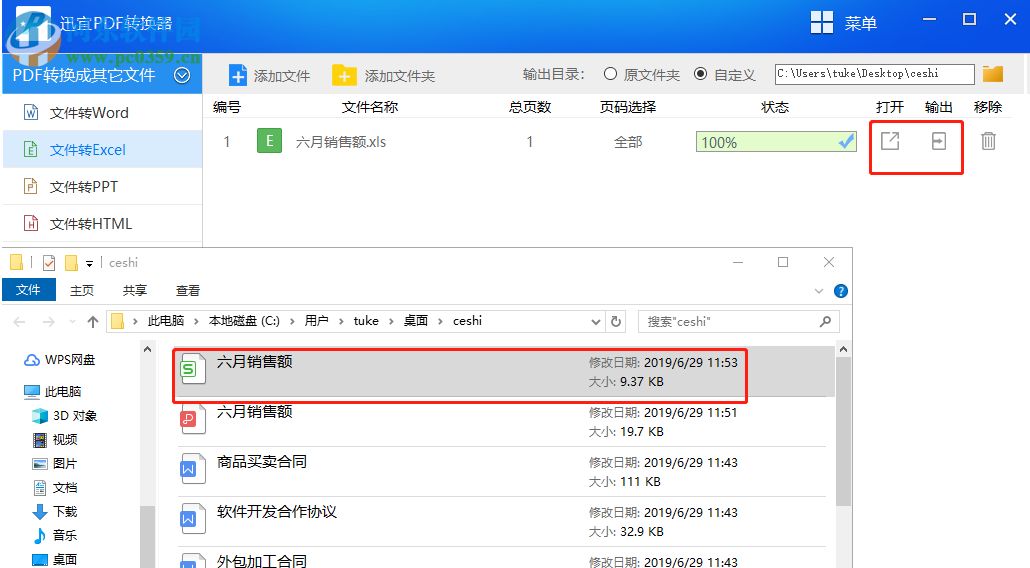Refresh the ceshi folder
1030x568 pixels.
pos(616,322)
